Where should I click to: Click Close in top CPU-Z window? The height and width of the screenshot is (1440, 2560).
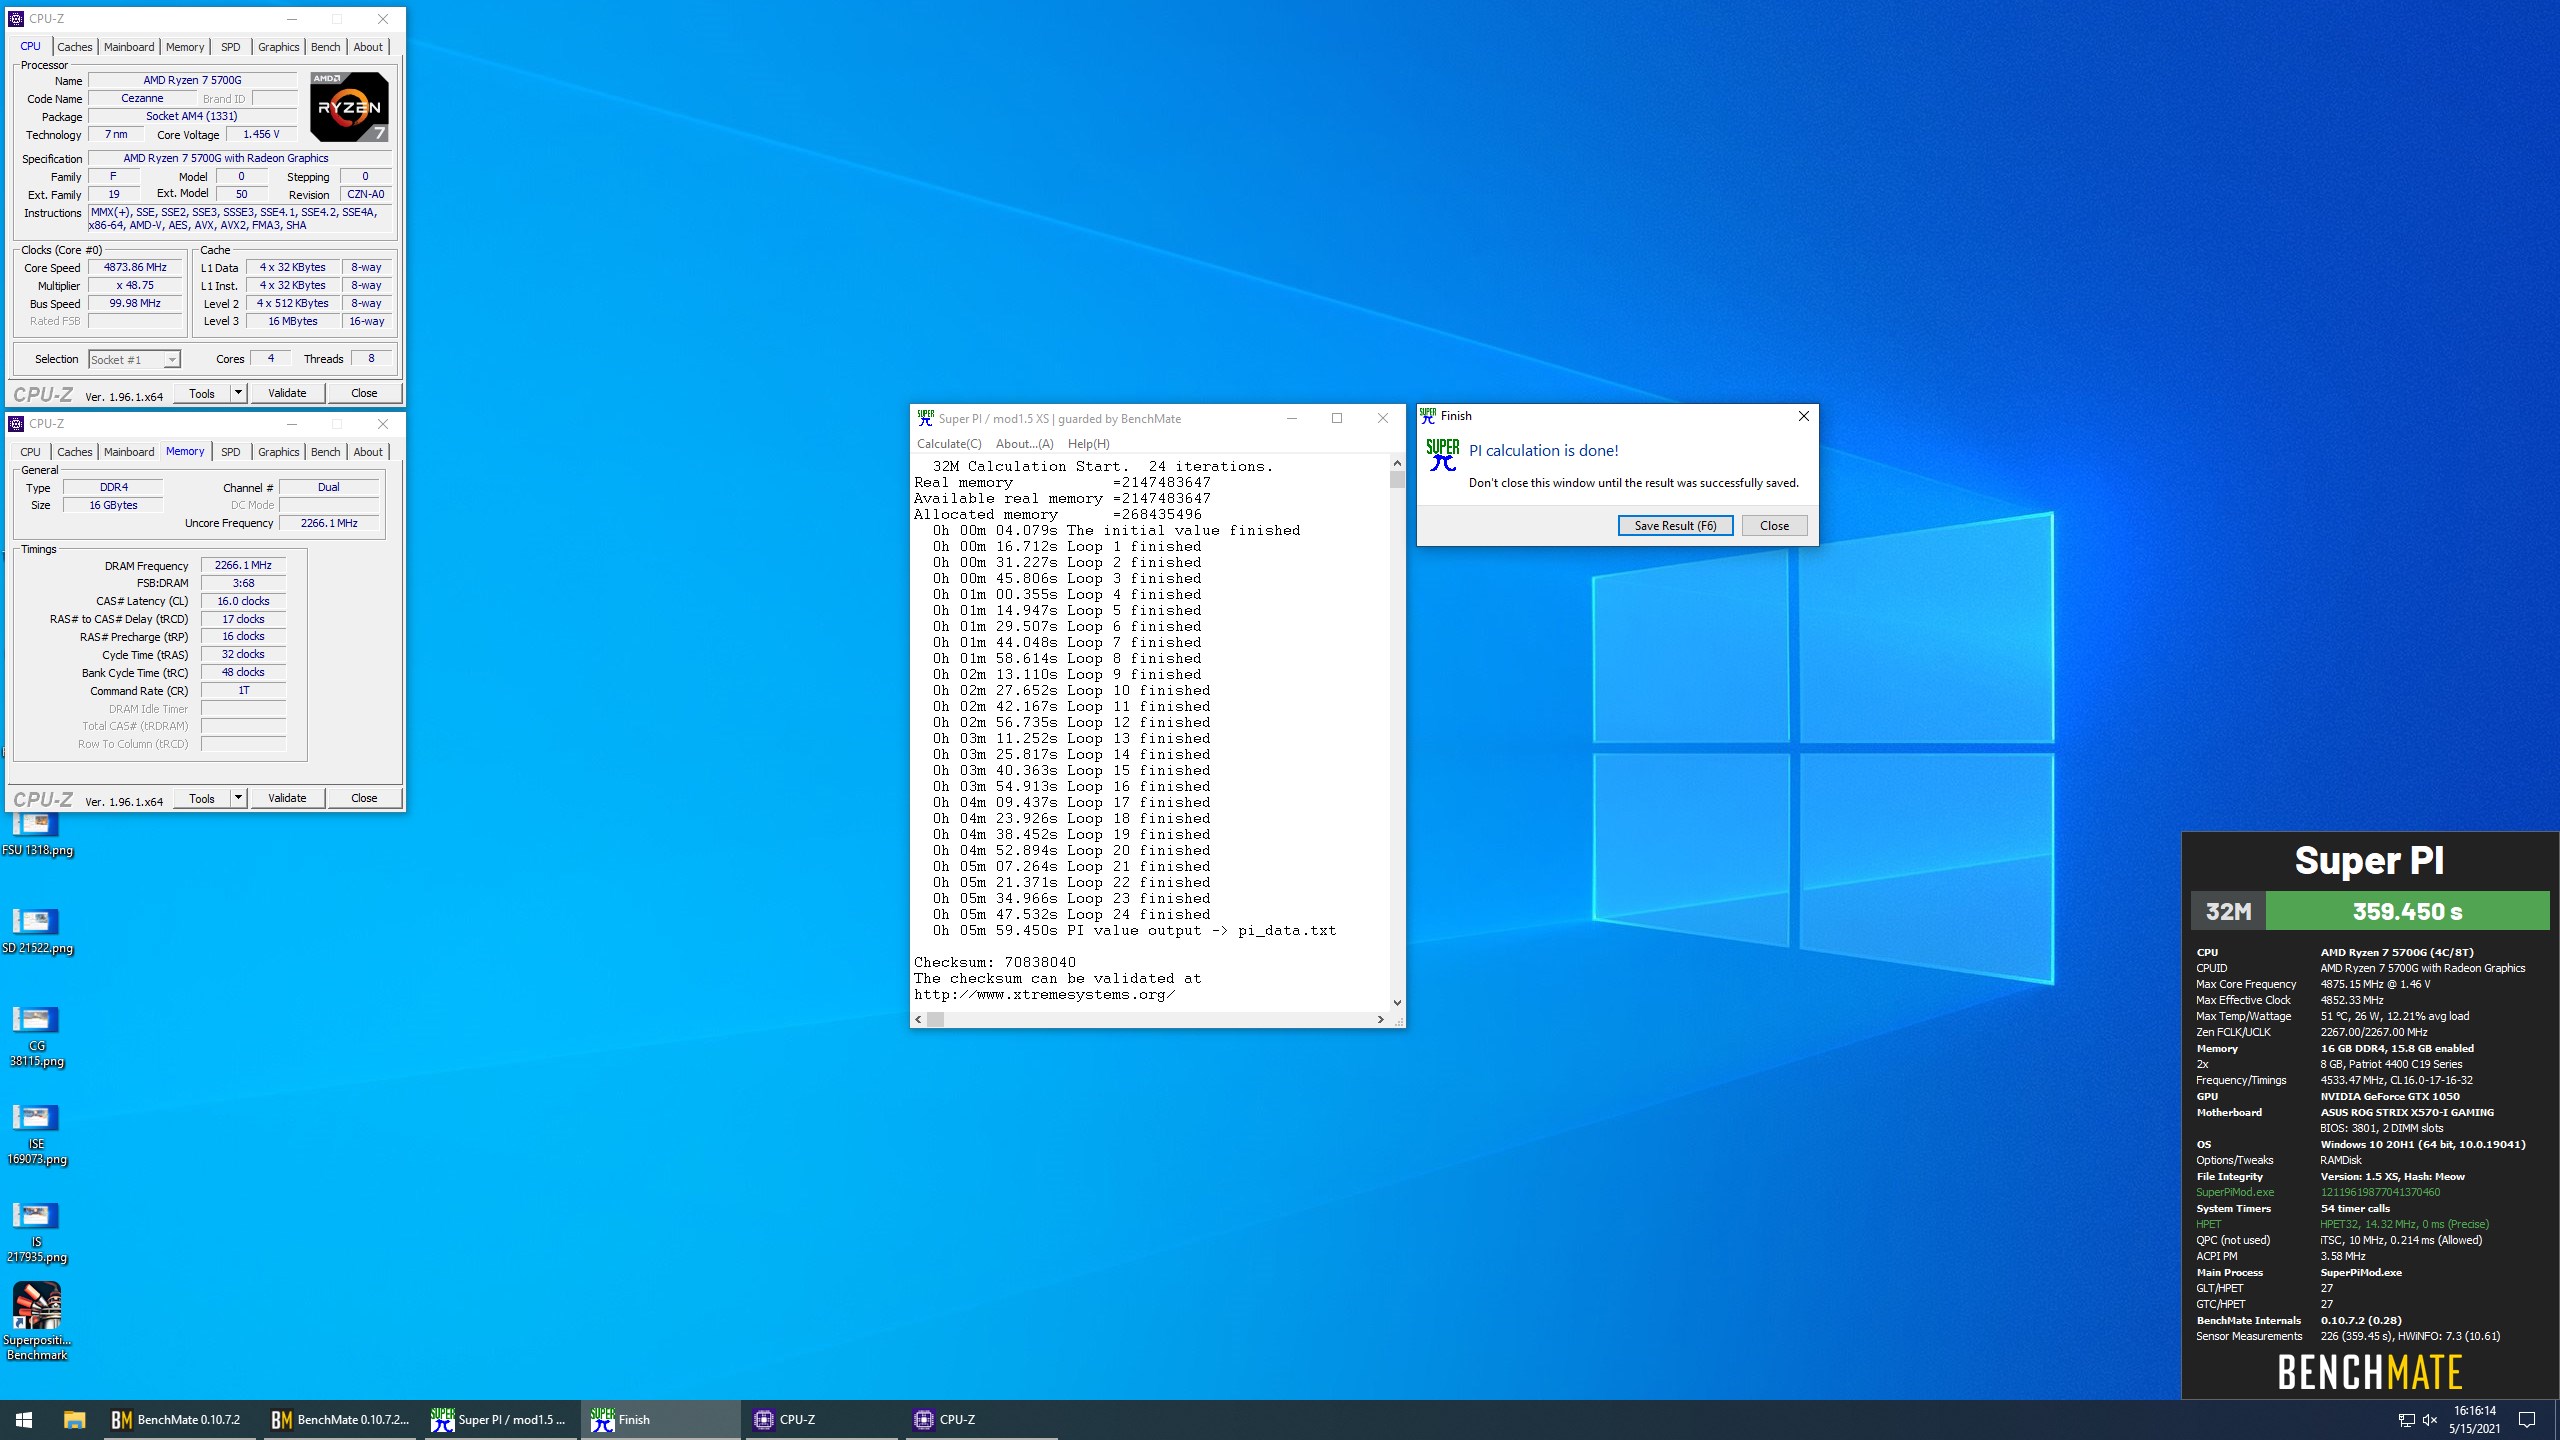click(364, 393)
